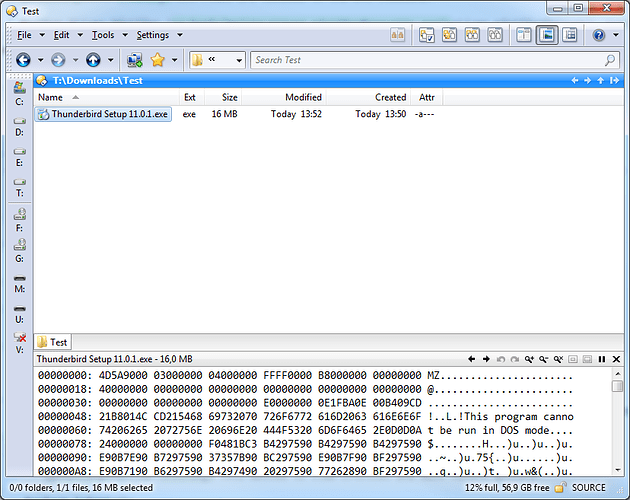Click the second file selection toolbar icon

coord(449,35)
